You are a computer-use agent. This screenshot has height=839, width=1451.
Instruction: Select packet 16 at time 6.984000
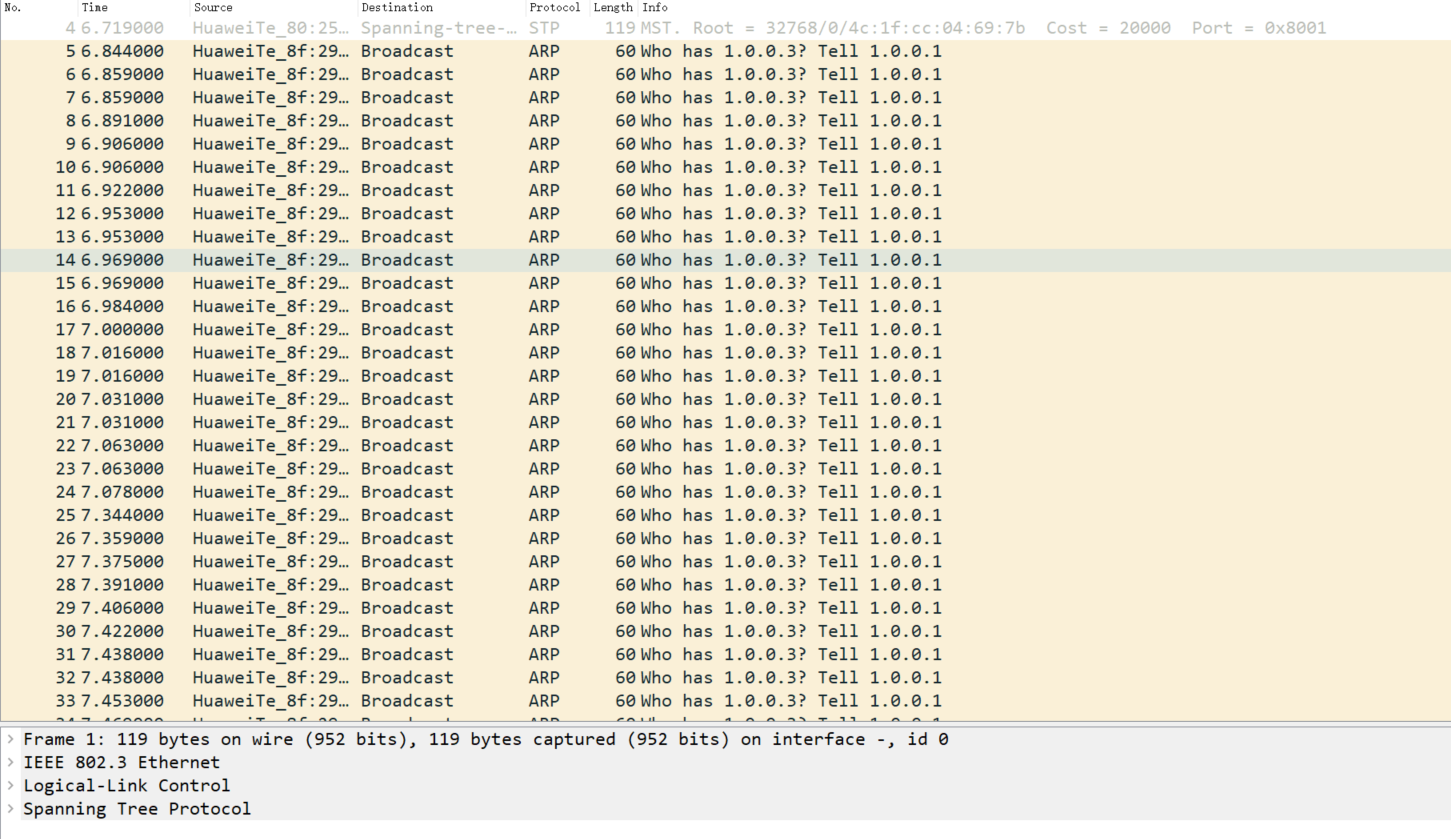click(x=725, y=306)
